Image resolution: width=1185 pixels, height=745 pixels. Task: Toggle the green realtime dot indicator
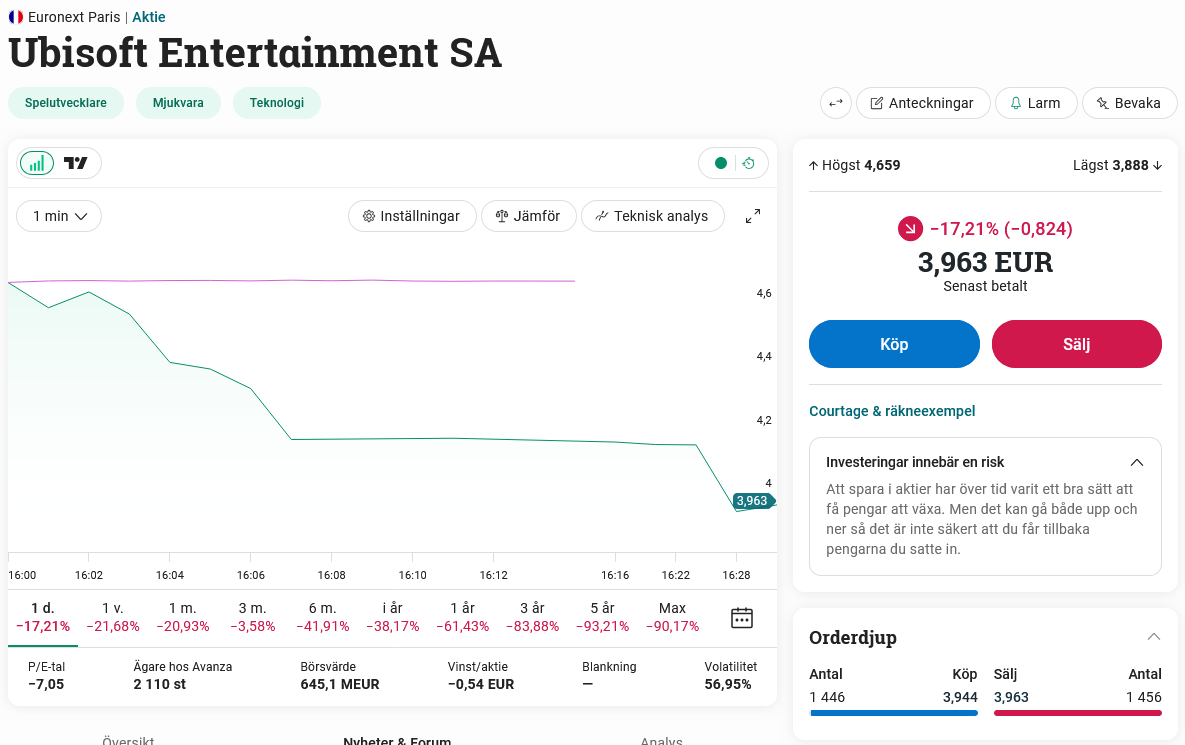[x=720, y=163]
